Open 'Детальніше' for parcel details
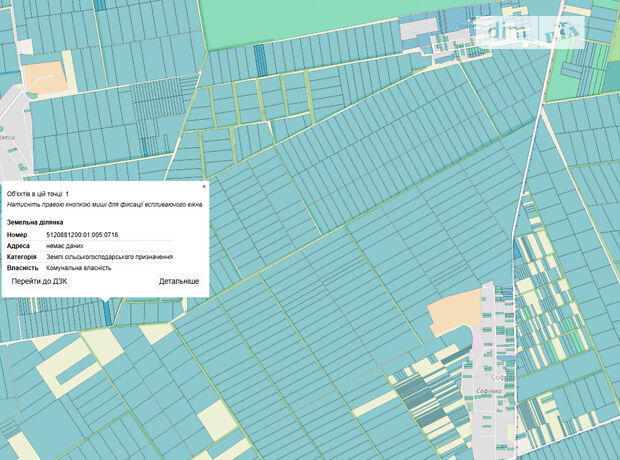 (178, 281)
